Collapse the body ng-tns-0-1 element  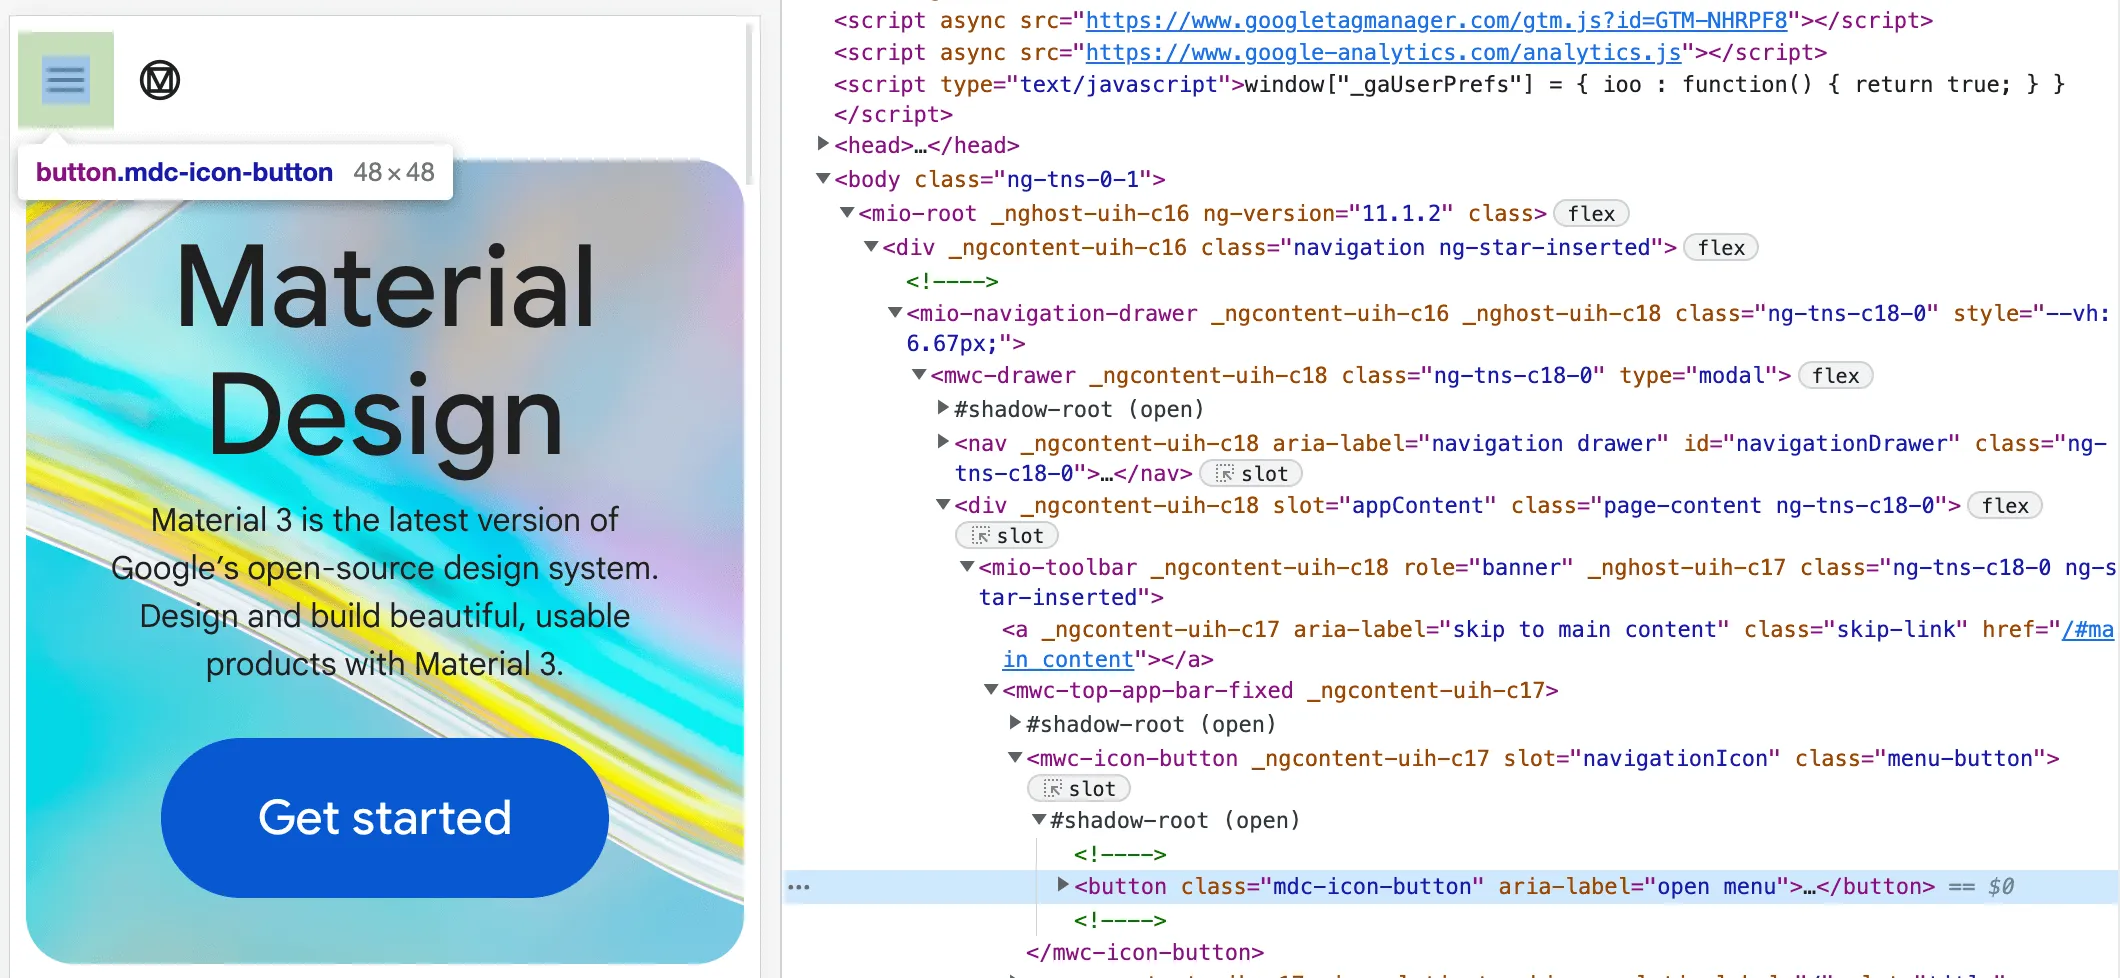823,179
